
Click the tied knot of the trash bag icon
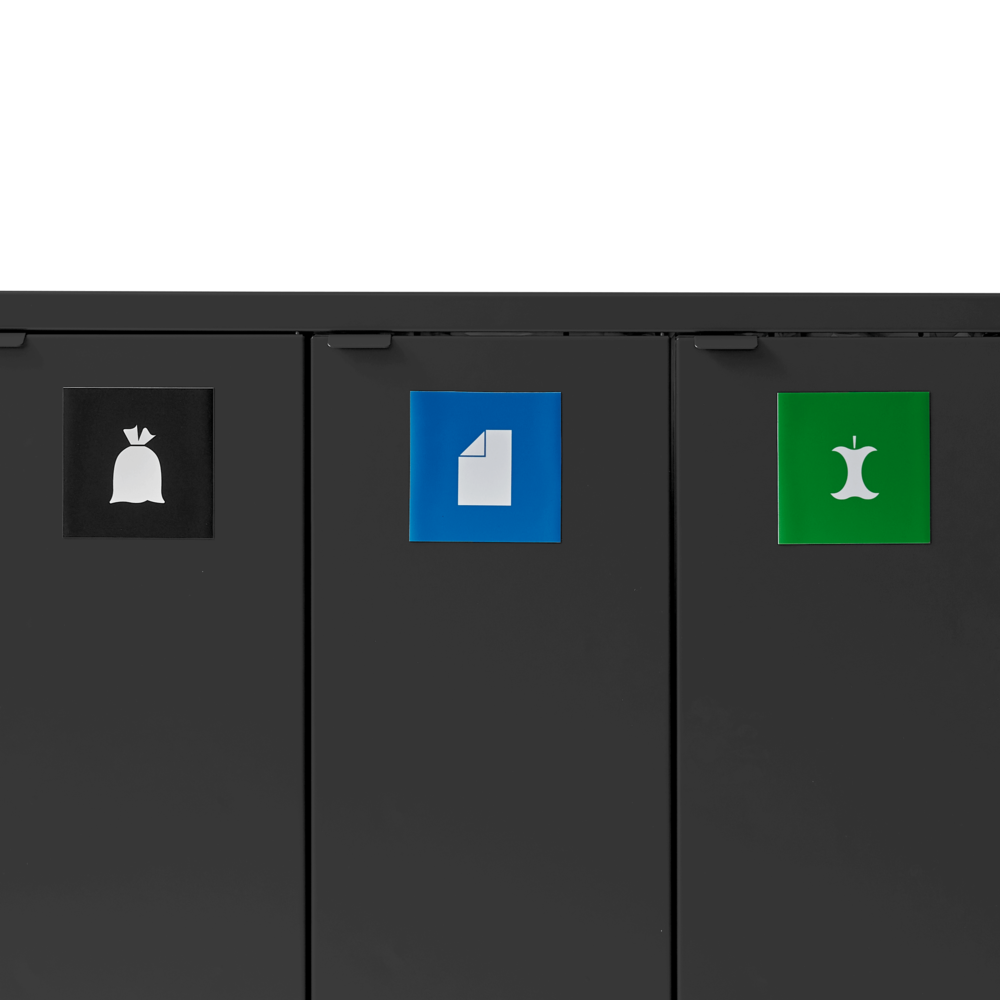[139, 435]
